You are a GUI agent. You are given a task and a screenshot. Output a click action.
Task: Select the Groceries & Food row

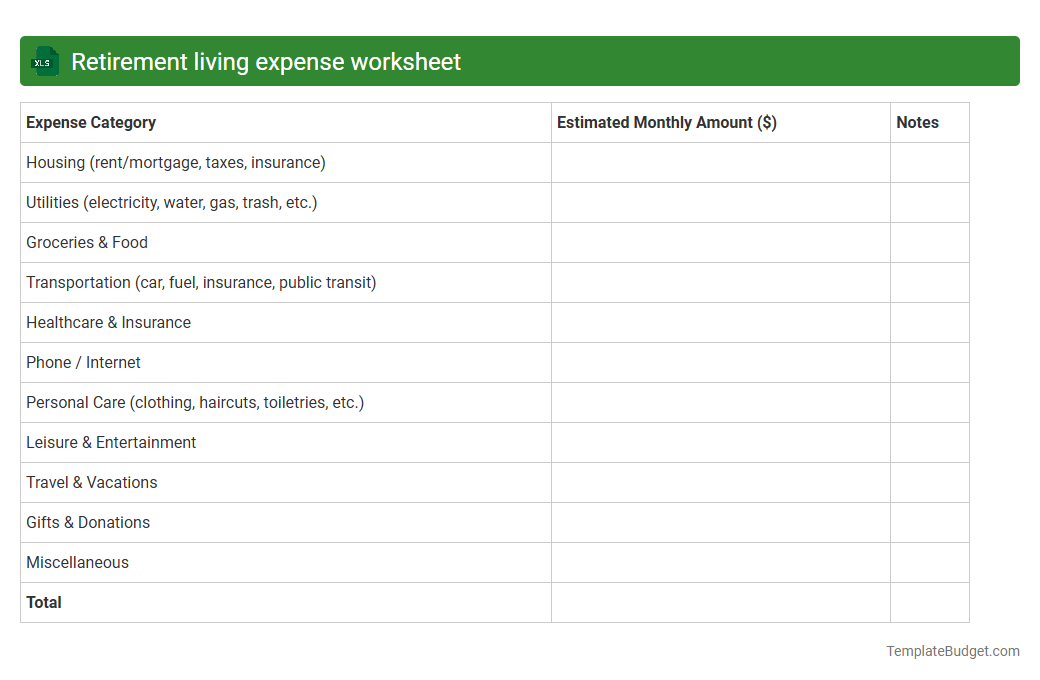[x=86, y=242]
